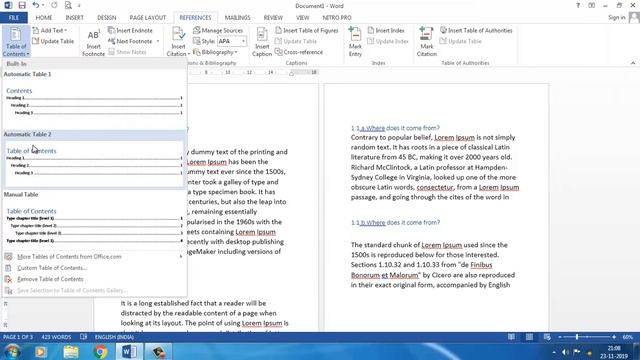Click the Windows Start button
This screenshot has height=360, width=640.
click(12, 351)
